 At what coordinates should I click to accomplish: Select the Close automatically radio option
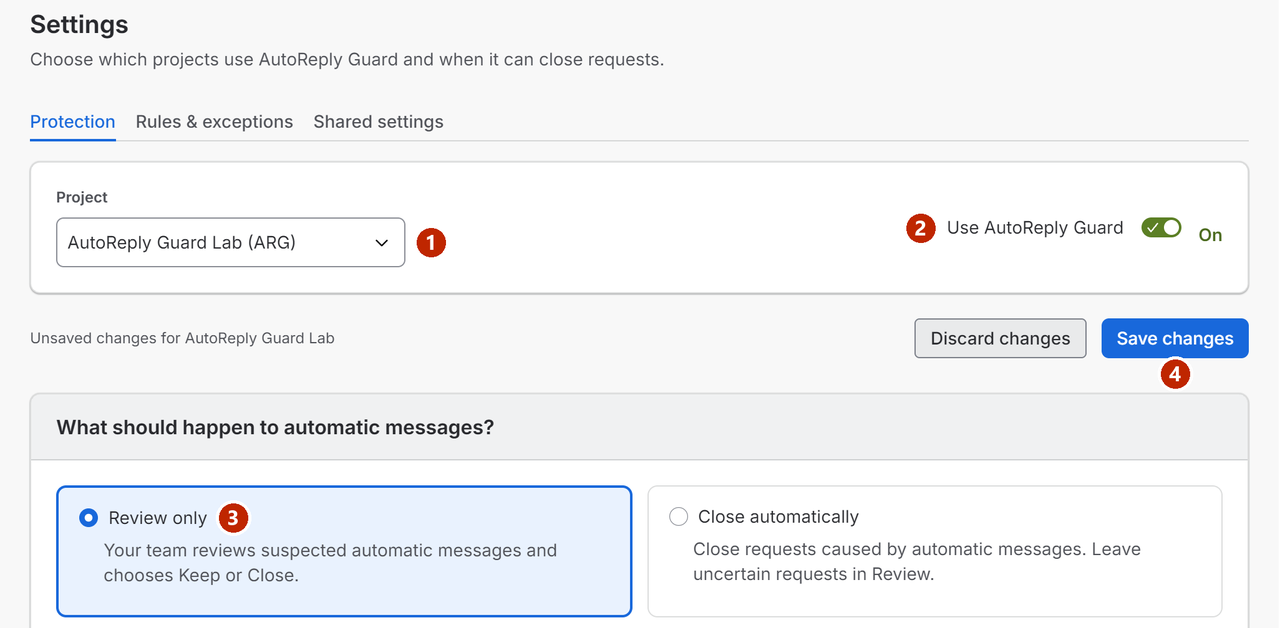click(x=678, y=517)
